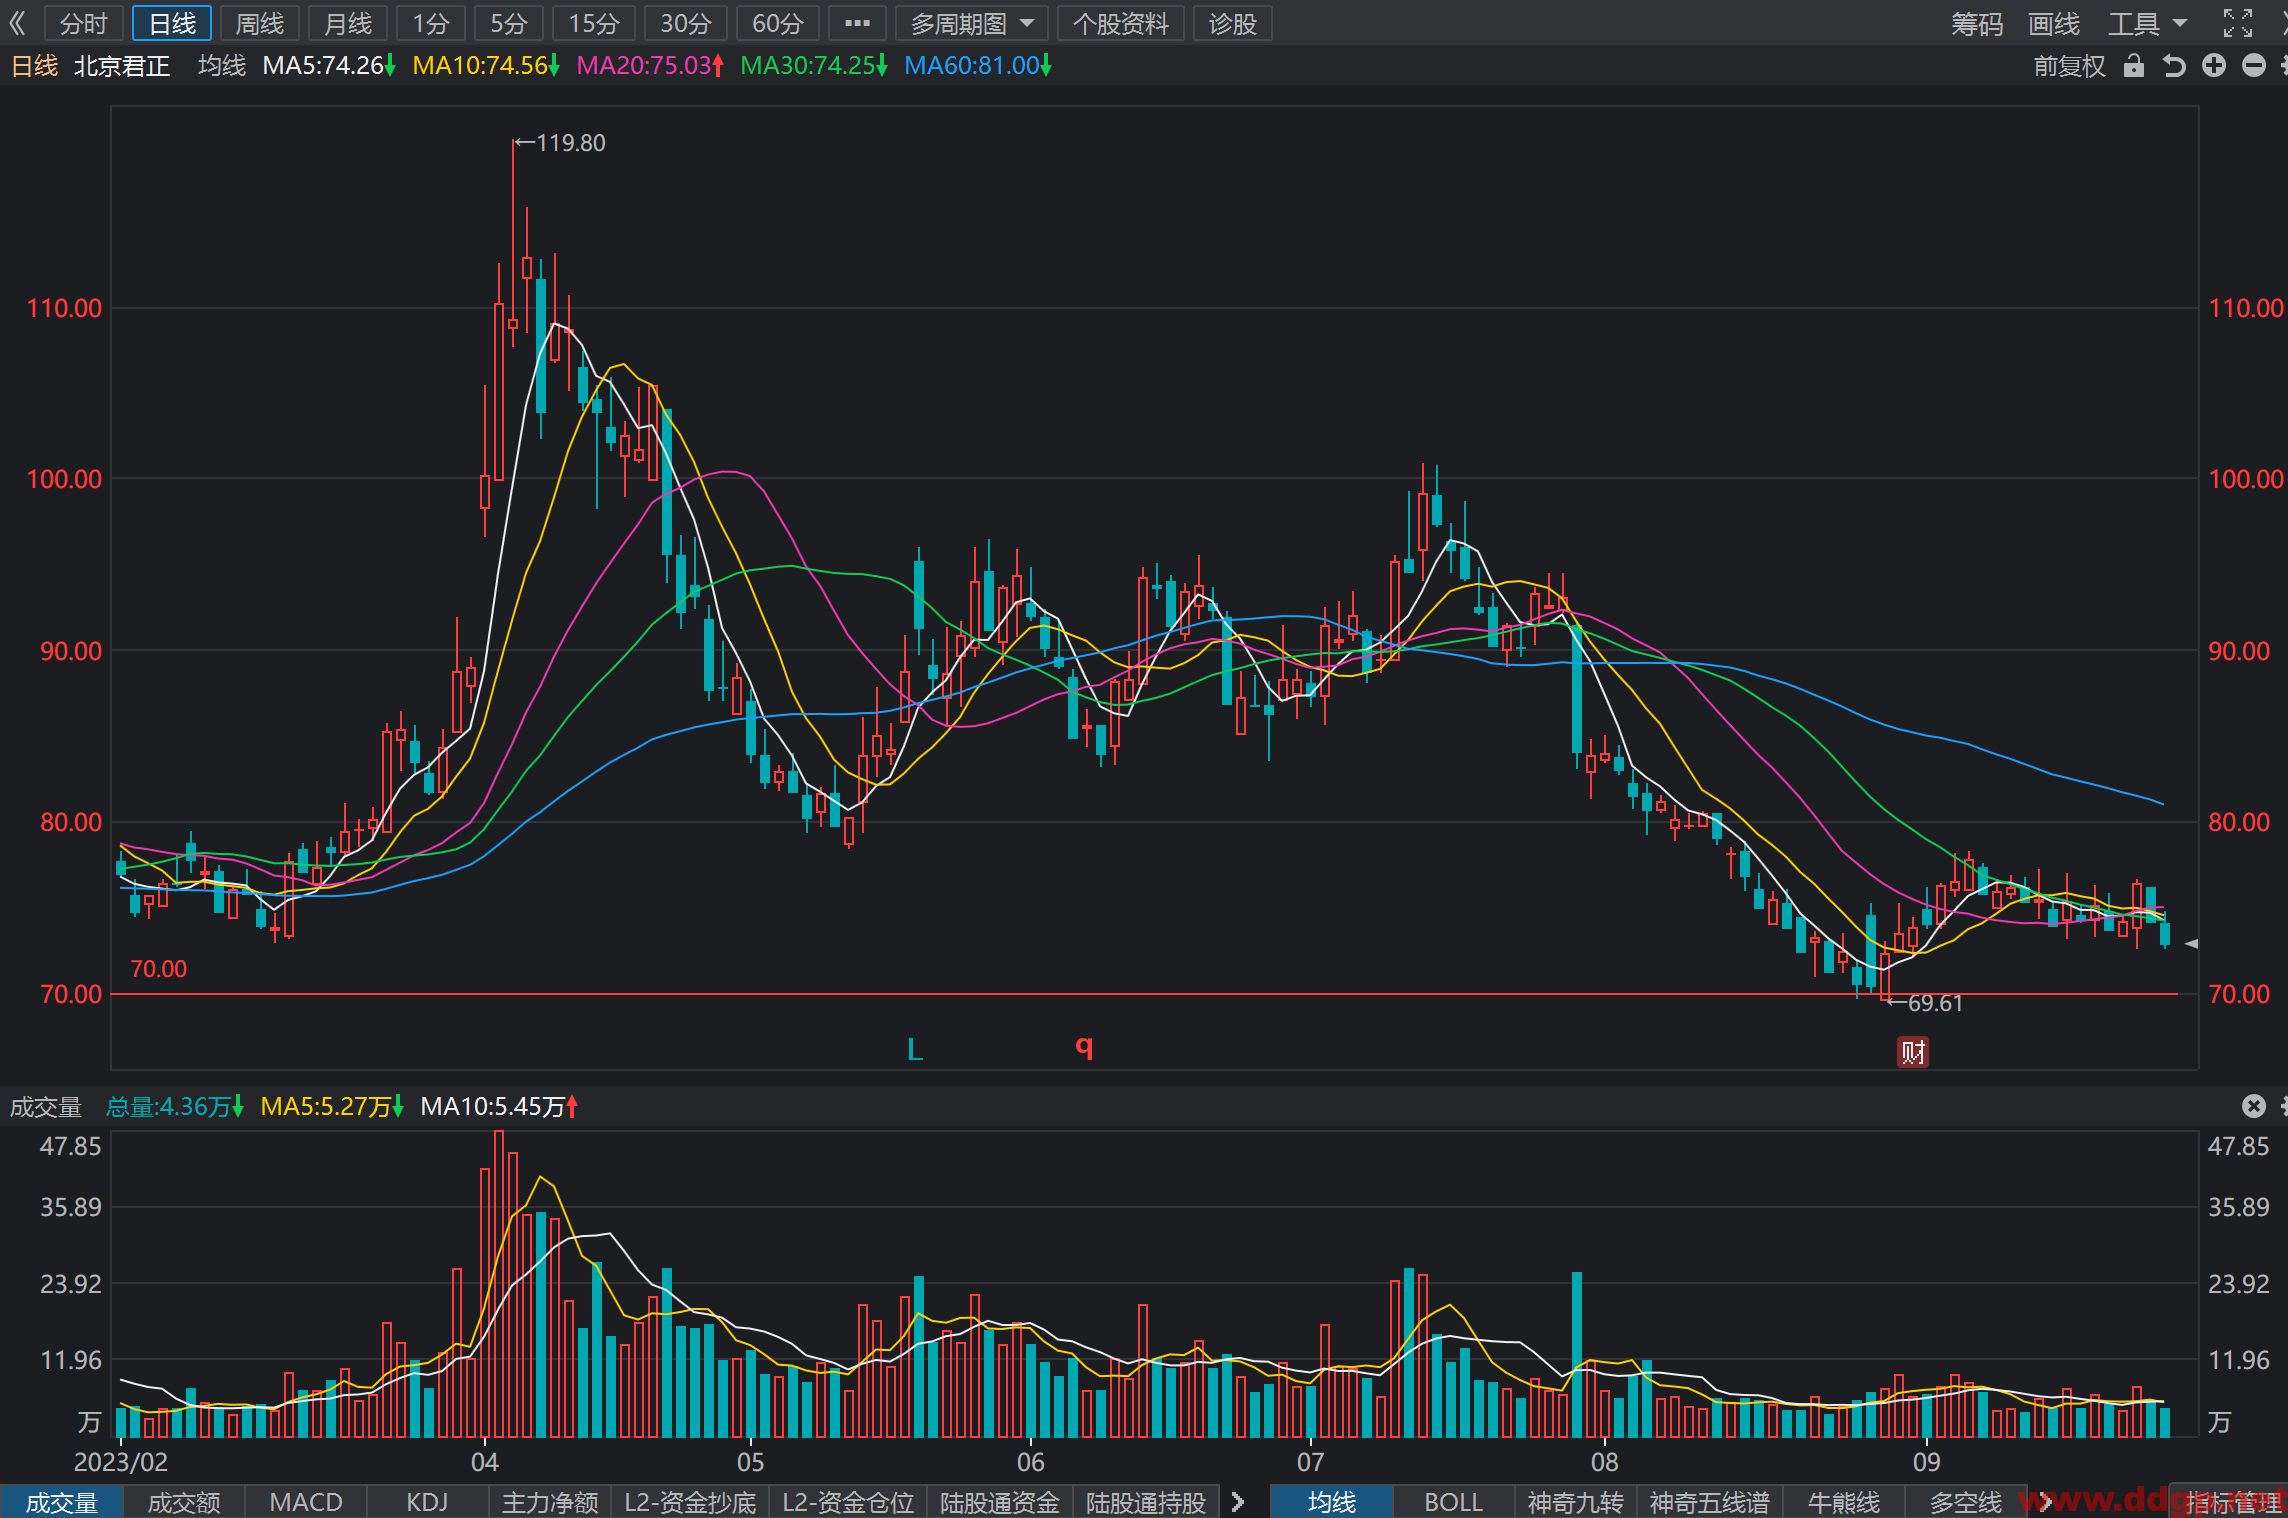Click the undo/restore arrow icon
Image resolution: width=2288 pixels, height=1518 pixels.
click(x=2174, y=66)
